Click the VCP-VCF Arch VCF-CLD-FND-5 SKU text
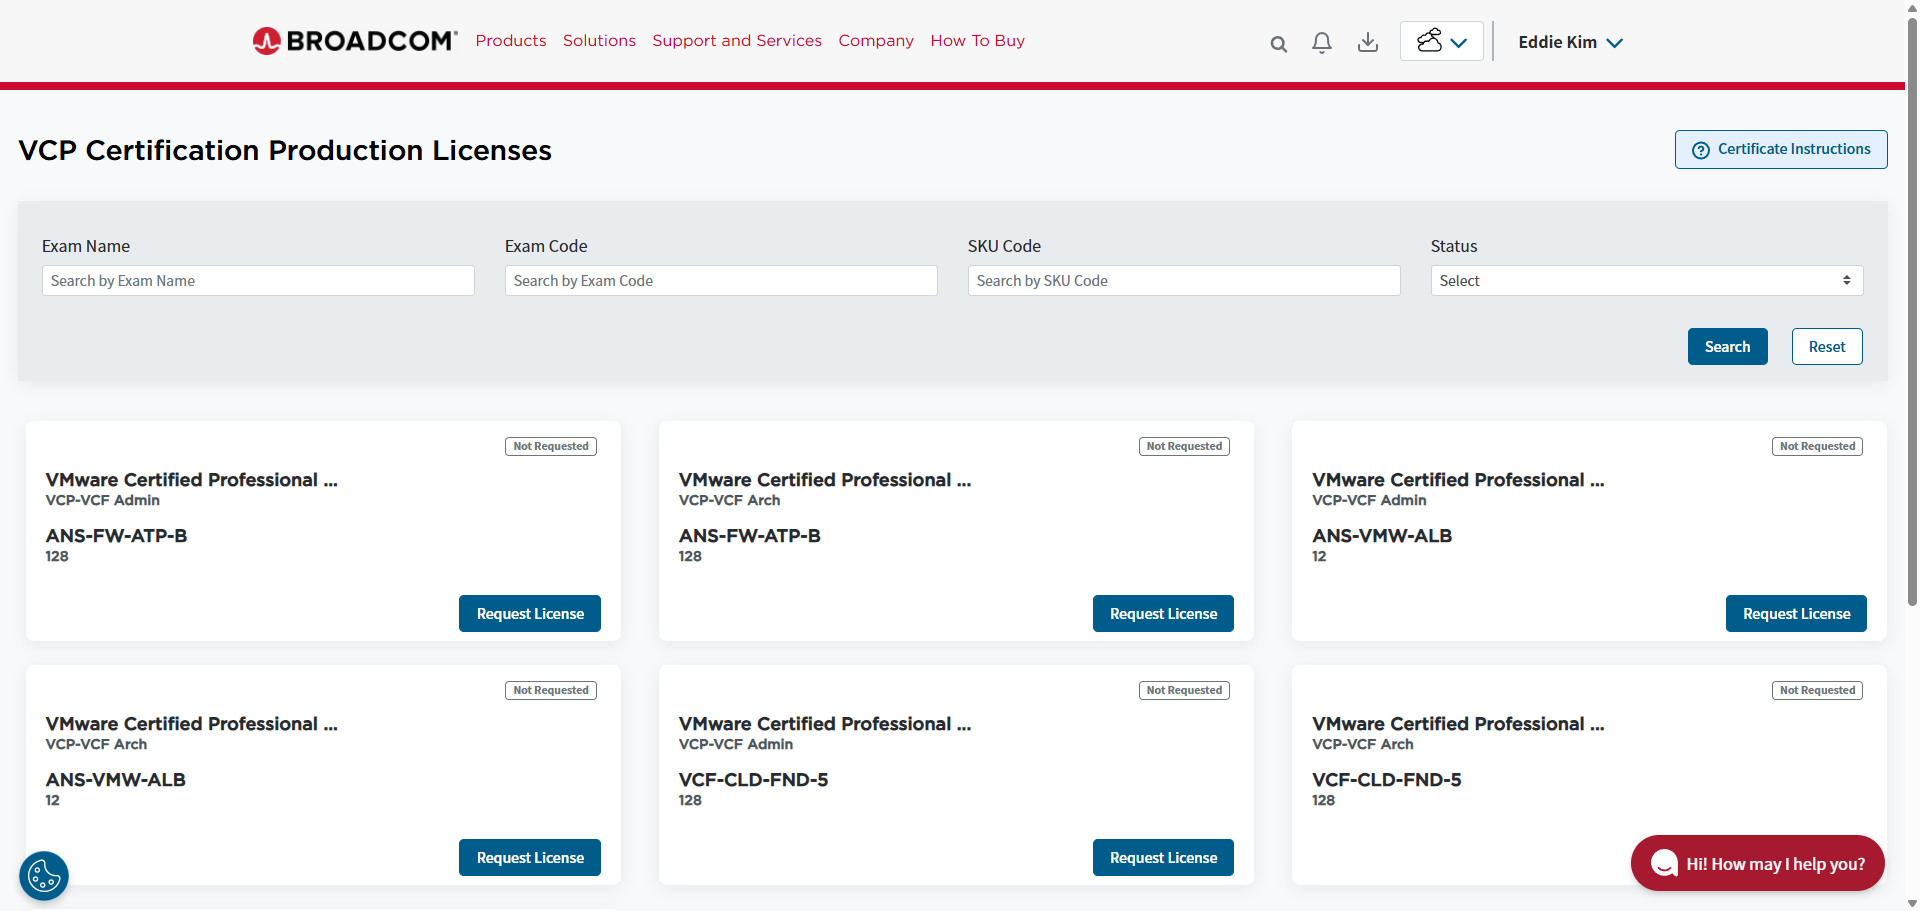Screen dimensions: 1920x911 coord(1386,780)
